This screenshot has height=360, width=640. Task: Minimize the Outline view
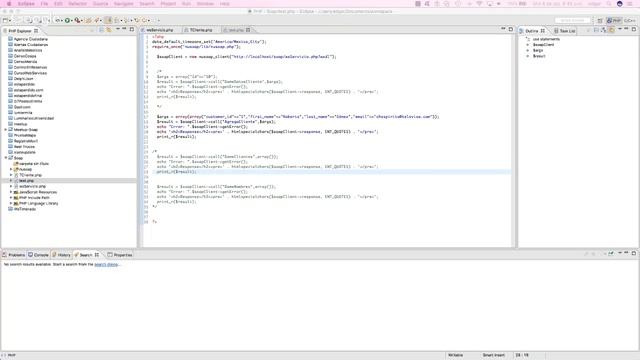627,29
